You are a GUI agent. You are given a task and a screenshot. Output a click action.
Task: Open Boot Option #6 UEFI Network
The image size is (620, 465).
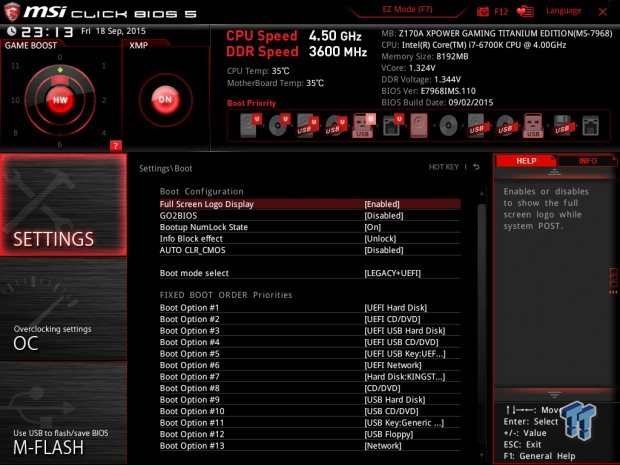310,365
